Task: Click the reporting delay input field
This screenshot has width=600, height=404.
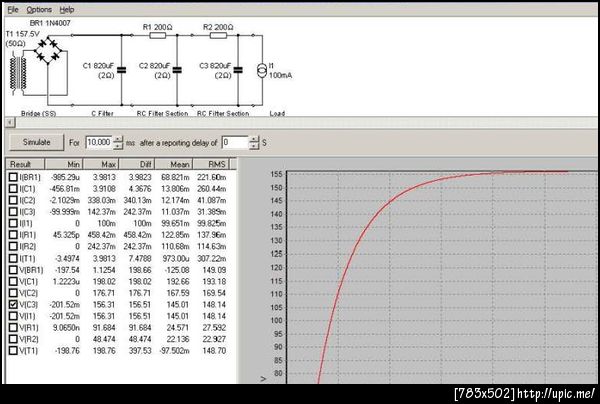Action: pyautogui.click(x=235, y=142)
